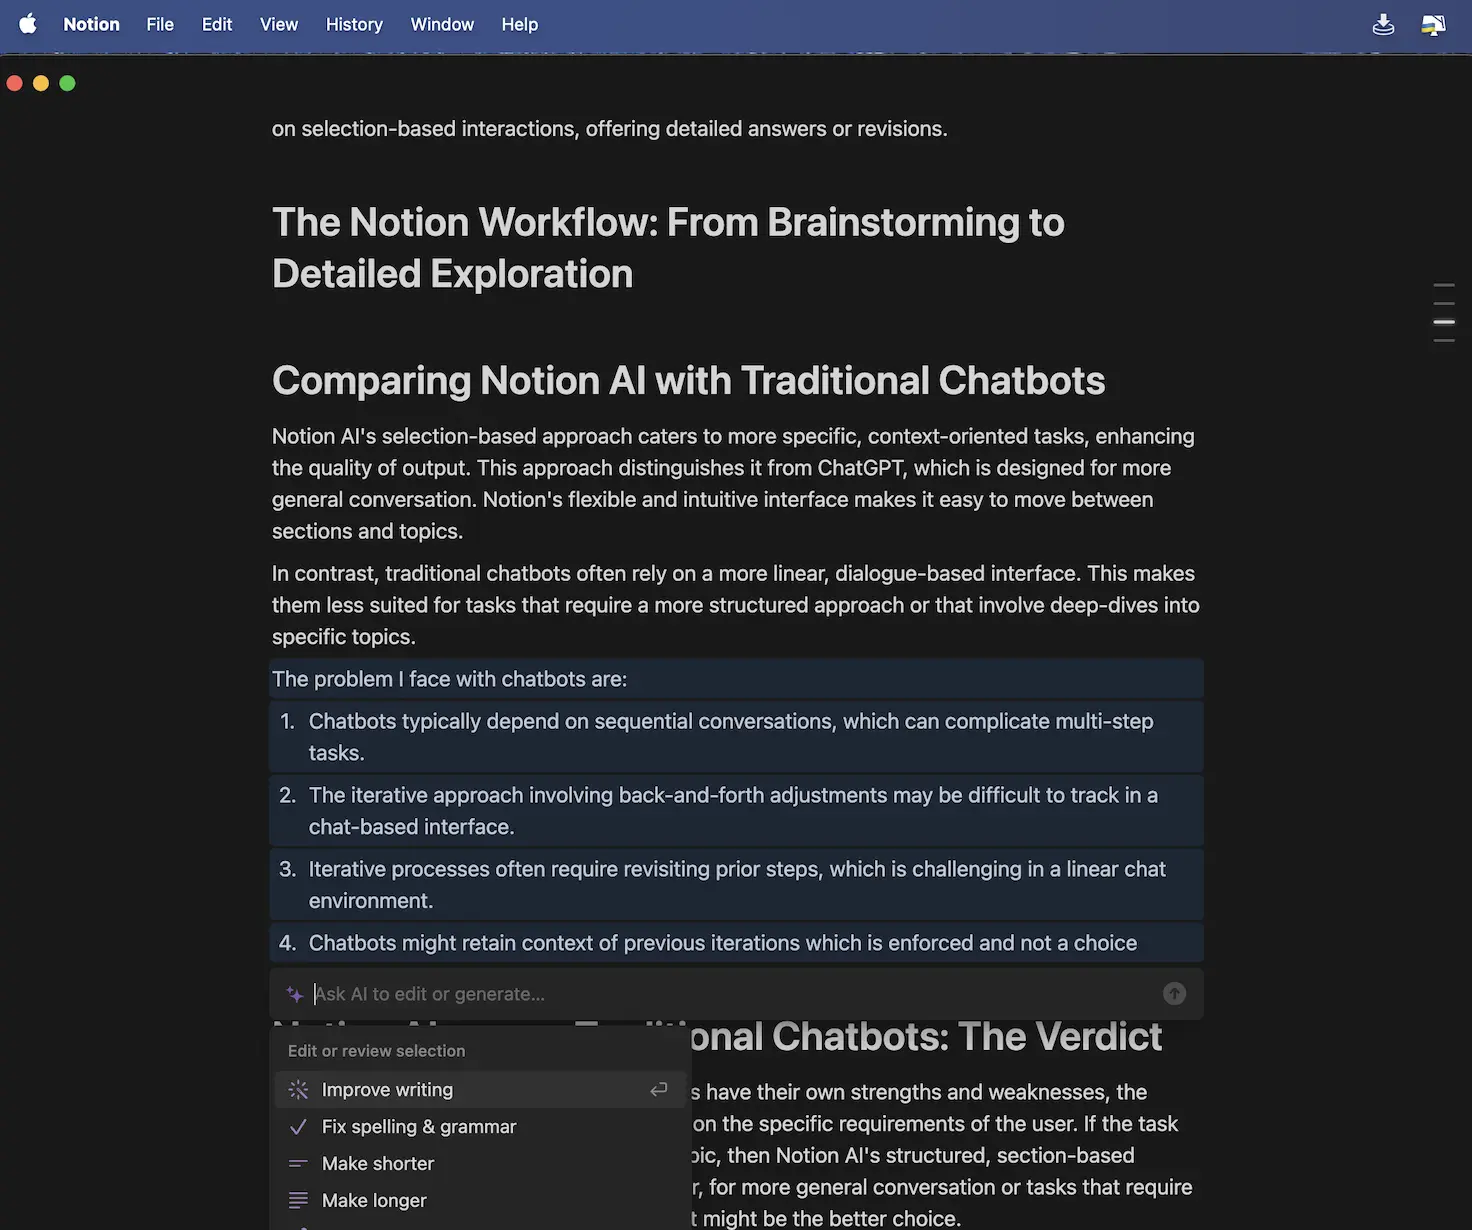Click paragraph starting In contrast, traditional chatbots
The image size is (1472, 1230).
[x=736, y=605]
